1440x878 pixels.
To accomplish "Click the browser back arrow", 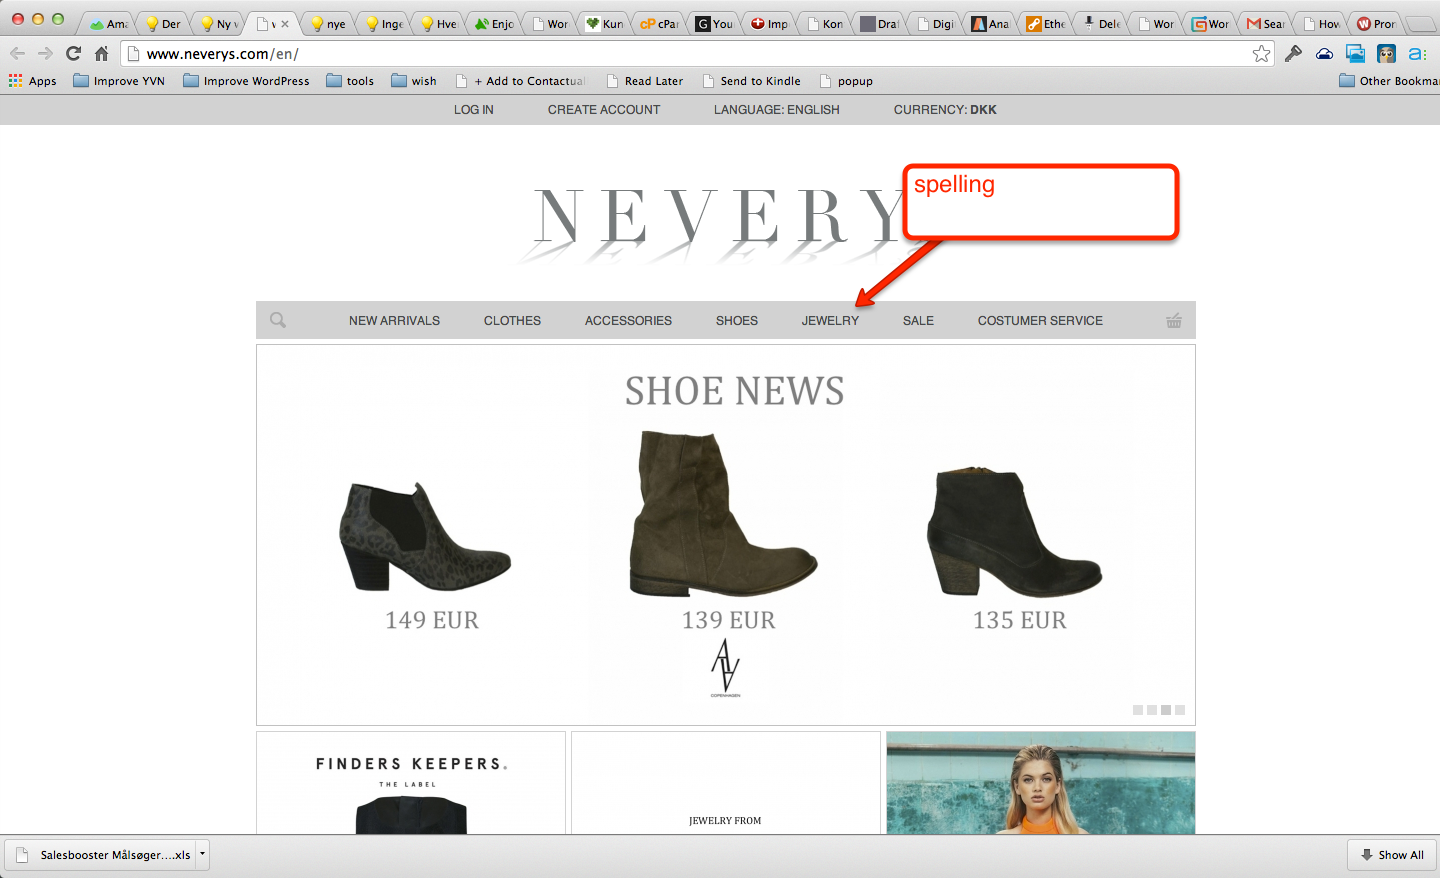I will pos(17,53).
